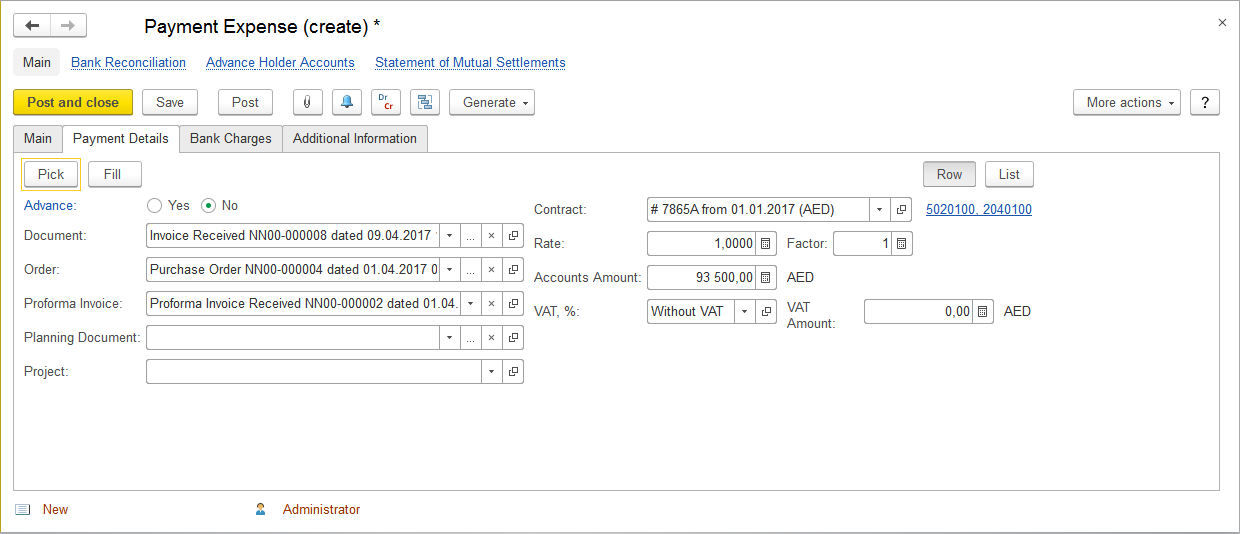Screen dimensions: 1240x534
Task: Open calculator for the Rate field
Action: pos(766,244)
